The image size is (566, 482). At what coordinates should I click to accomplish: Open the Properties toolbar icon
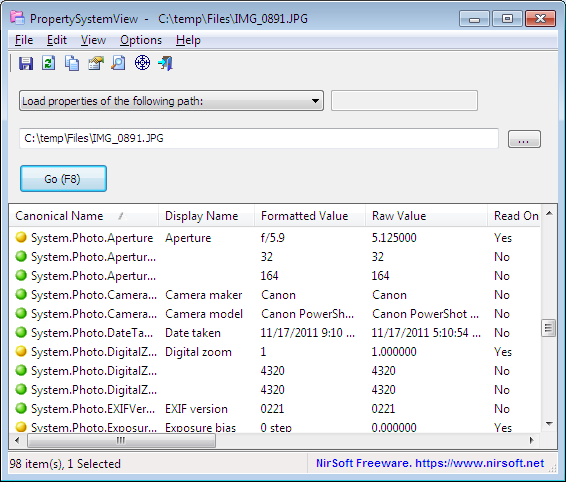coord(96,63)
